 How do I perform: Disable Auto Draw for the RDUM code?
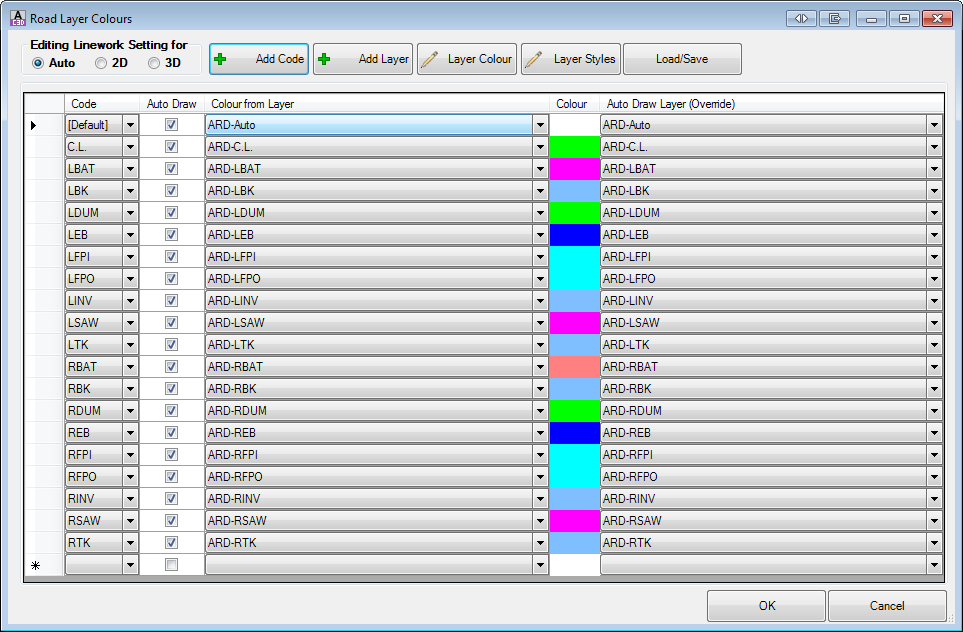(171, 411)
